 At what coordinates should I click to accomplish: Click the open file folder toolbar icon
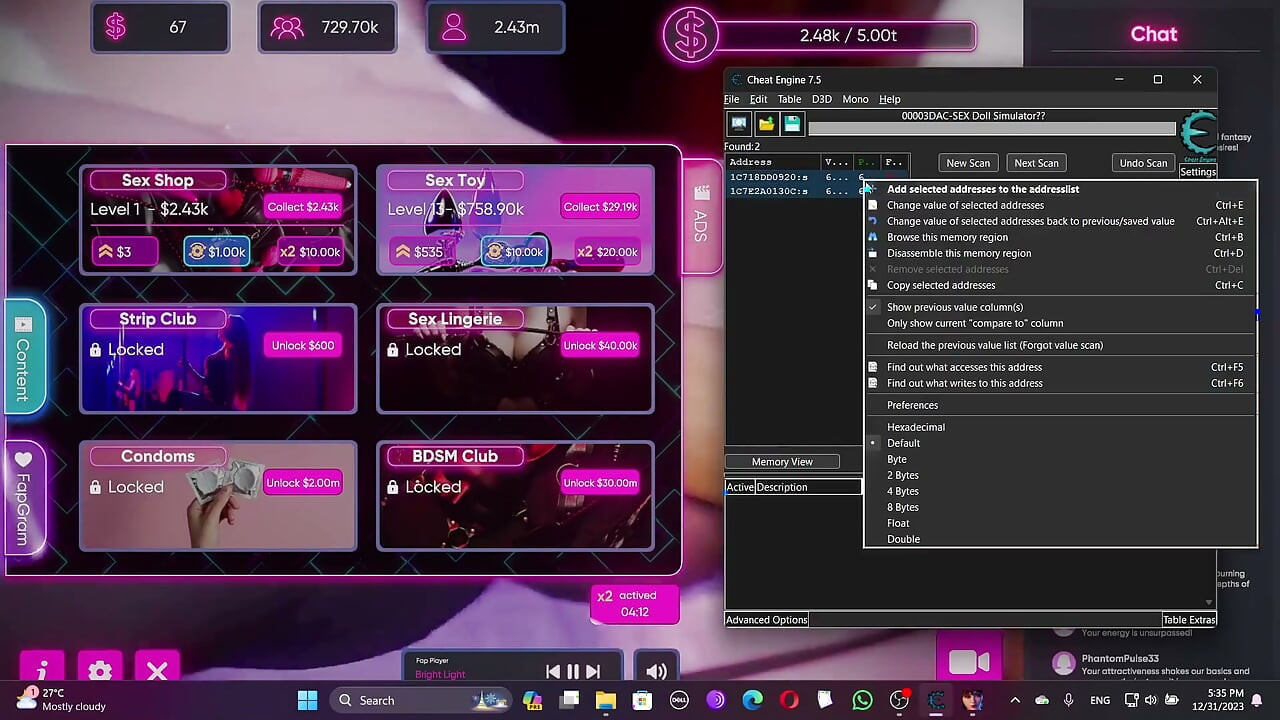pyautogui.click(x=766, y=123)
